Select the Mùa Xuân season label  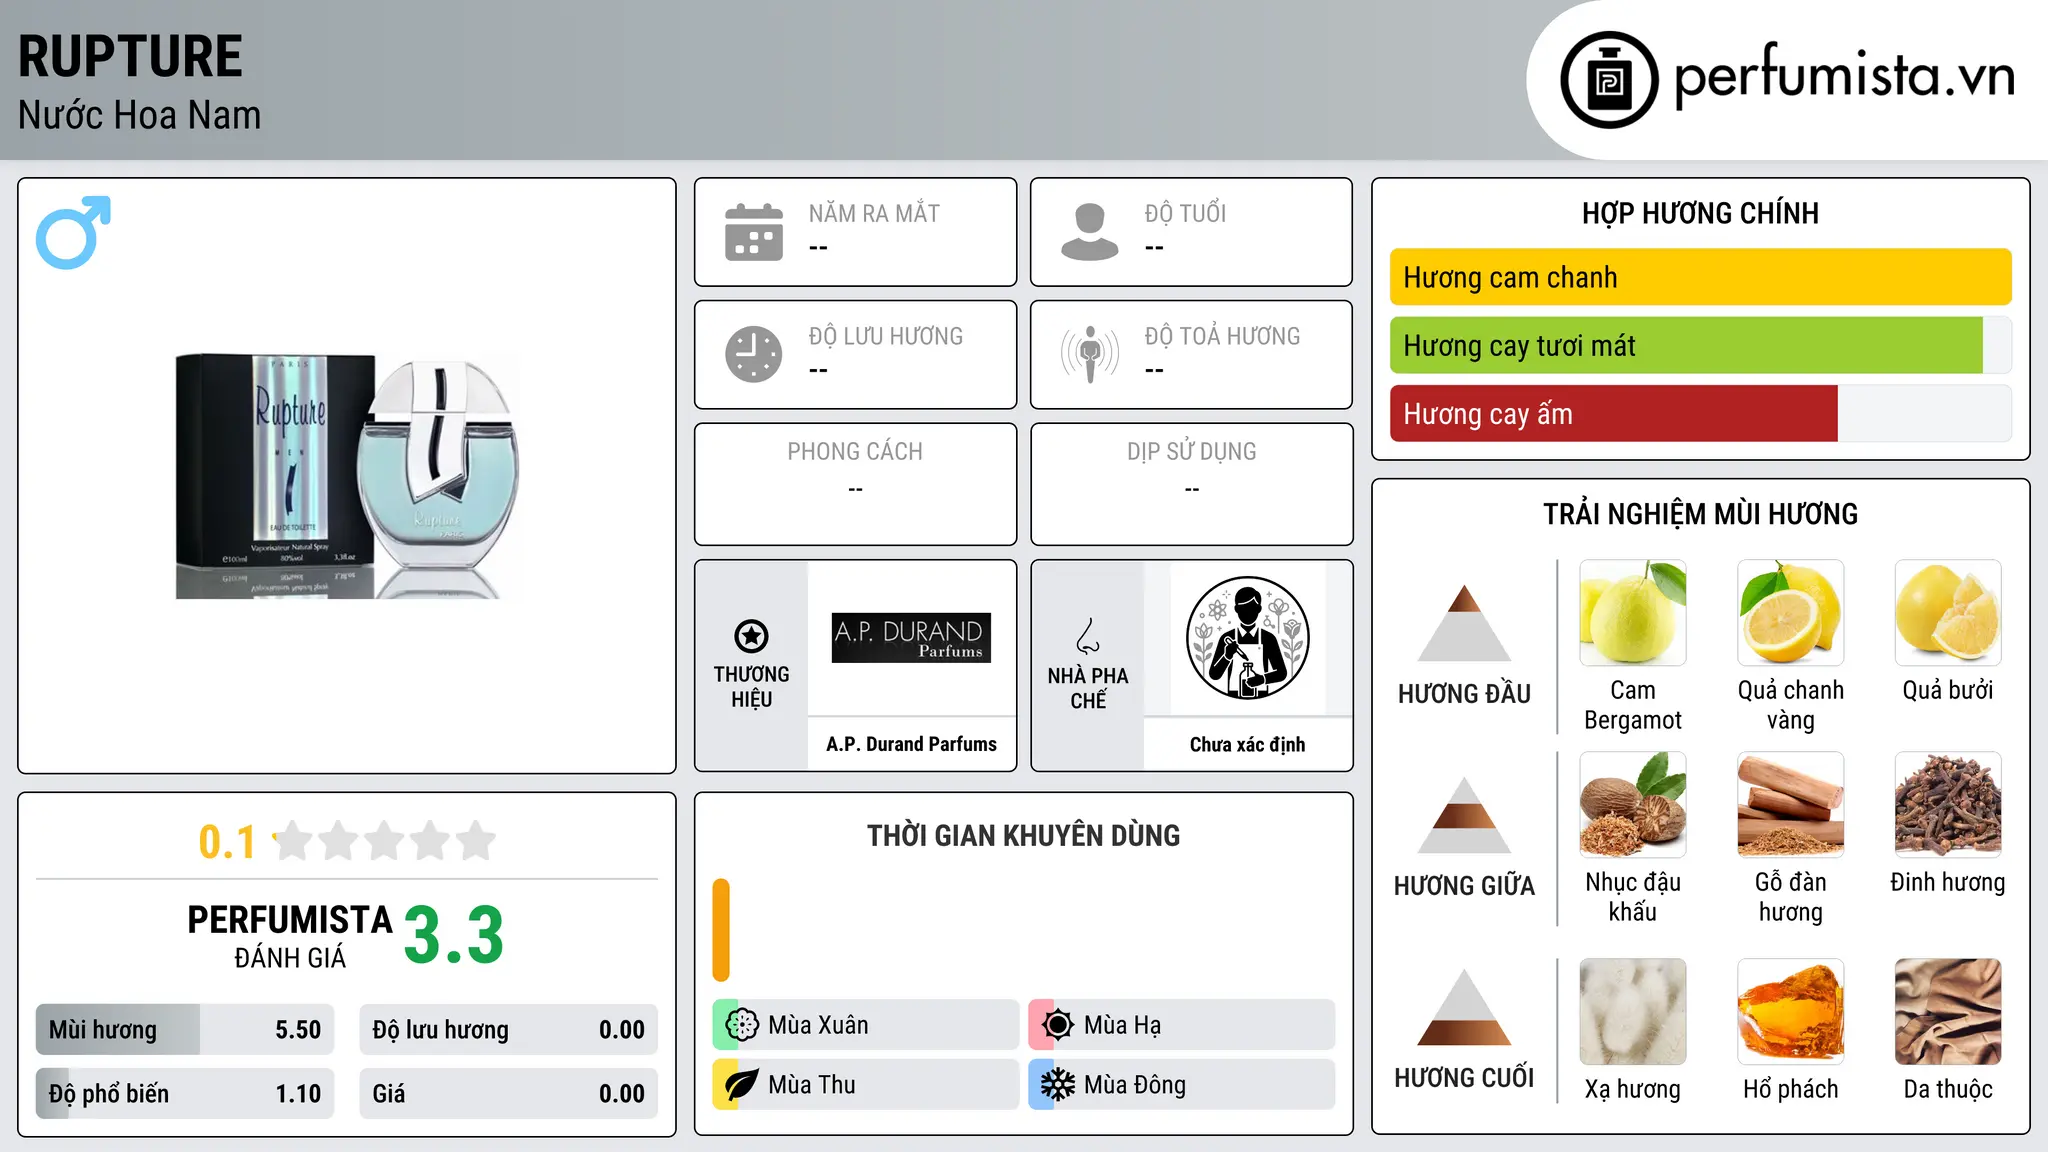point(818,1025)
